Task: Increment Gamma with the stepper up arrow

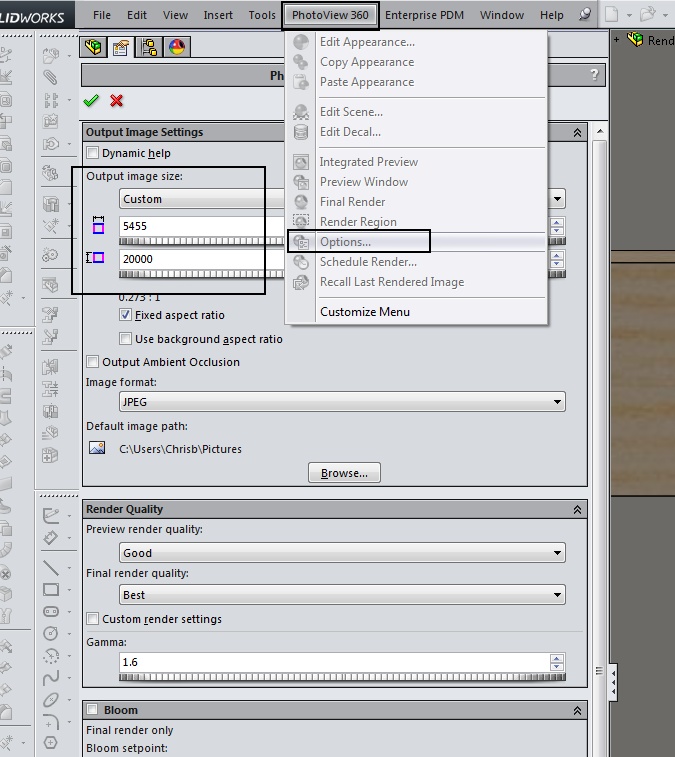Action: [557, 658]
